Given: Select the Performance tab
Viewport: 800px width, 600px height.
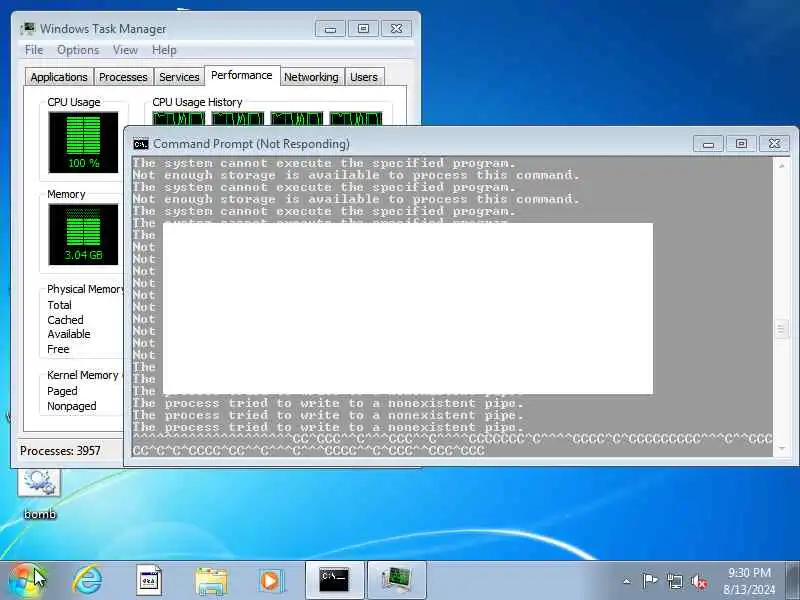Looking at the screenshot, I should [242, 76].
